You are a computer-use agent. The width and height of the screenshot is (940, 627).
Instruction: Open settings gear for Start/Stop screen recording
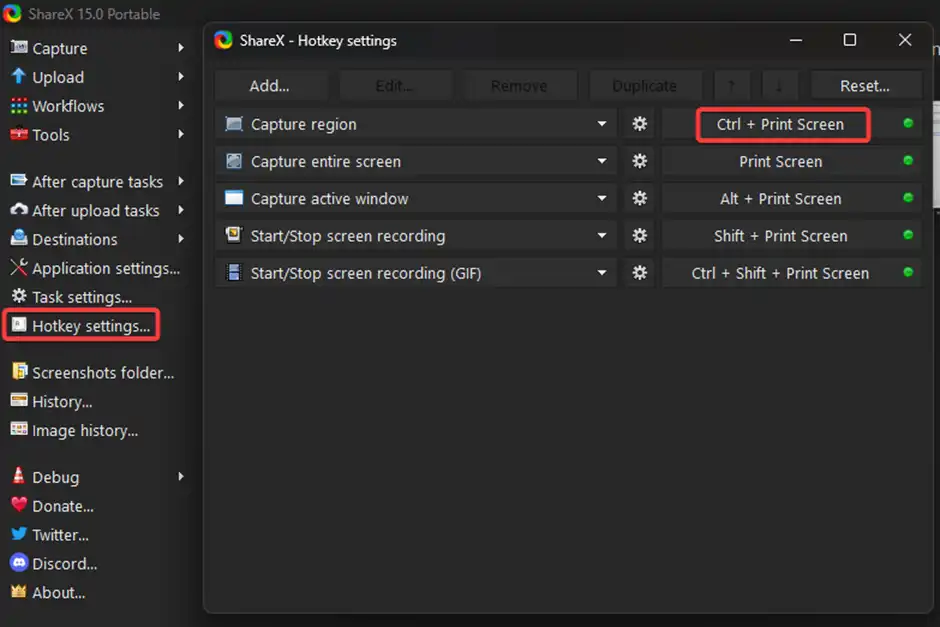[639, 235]
